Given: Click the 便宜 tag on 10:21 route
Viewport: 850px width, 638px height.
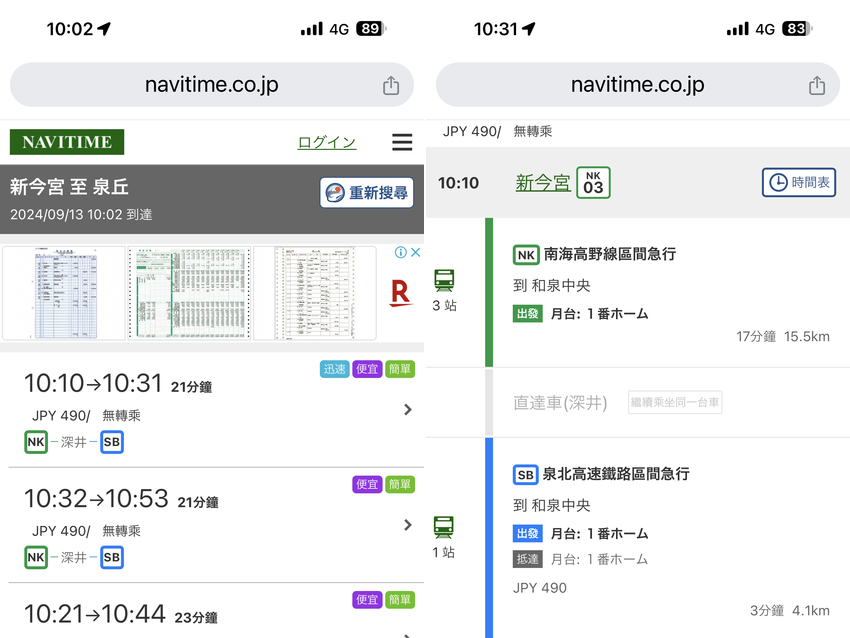Looking at the screenshot, I should (368, 600).
